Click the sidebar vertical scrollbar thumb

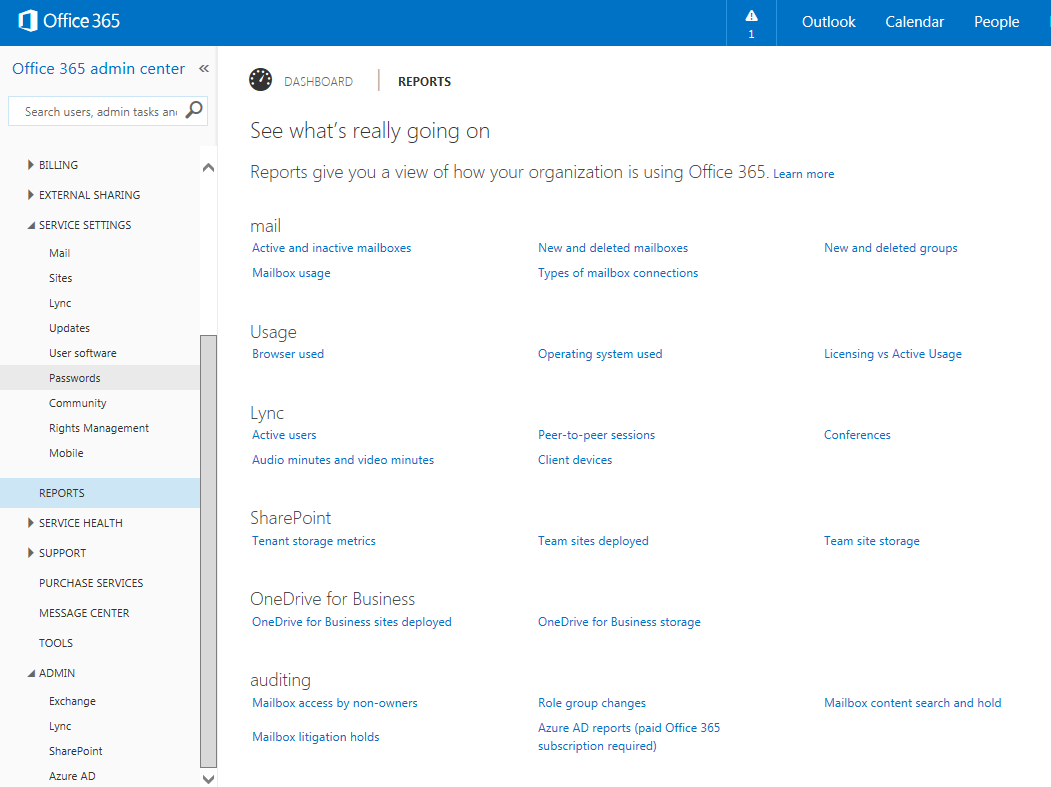click(208, 550)
